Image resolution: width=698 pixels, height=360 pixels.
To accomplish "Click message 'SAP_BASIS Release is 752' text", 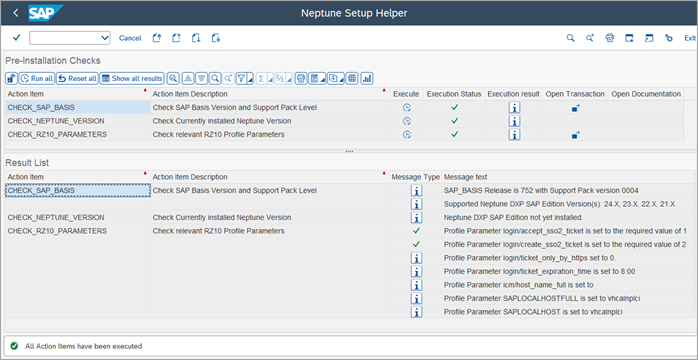I will click(x=541, y=190).
